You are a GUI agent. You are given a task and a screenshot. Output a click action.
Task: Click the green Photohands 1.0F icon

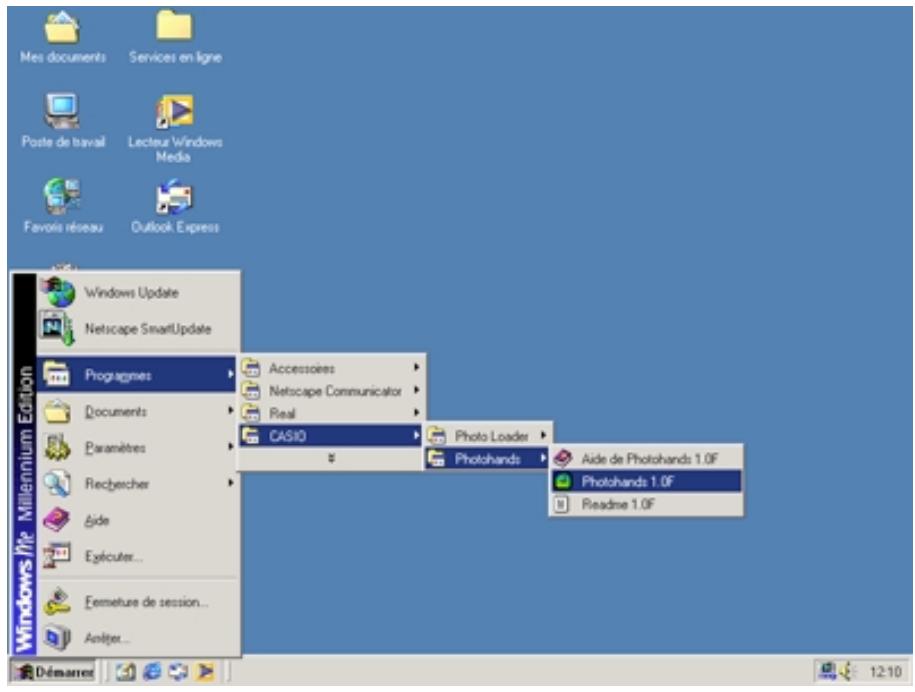coord(563,481)
